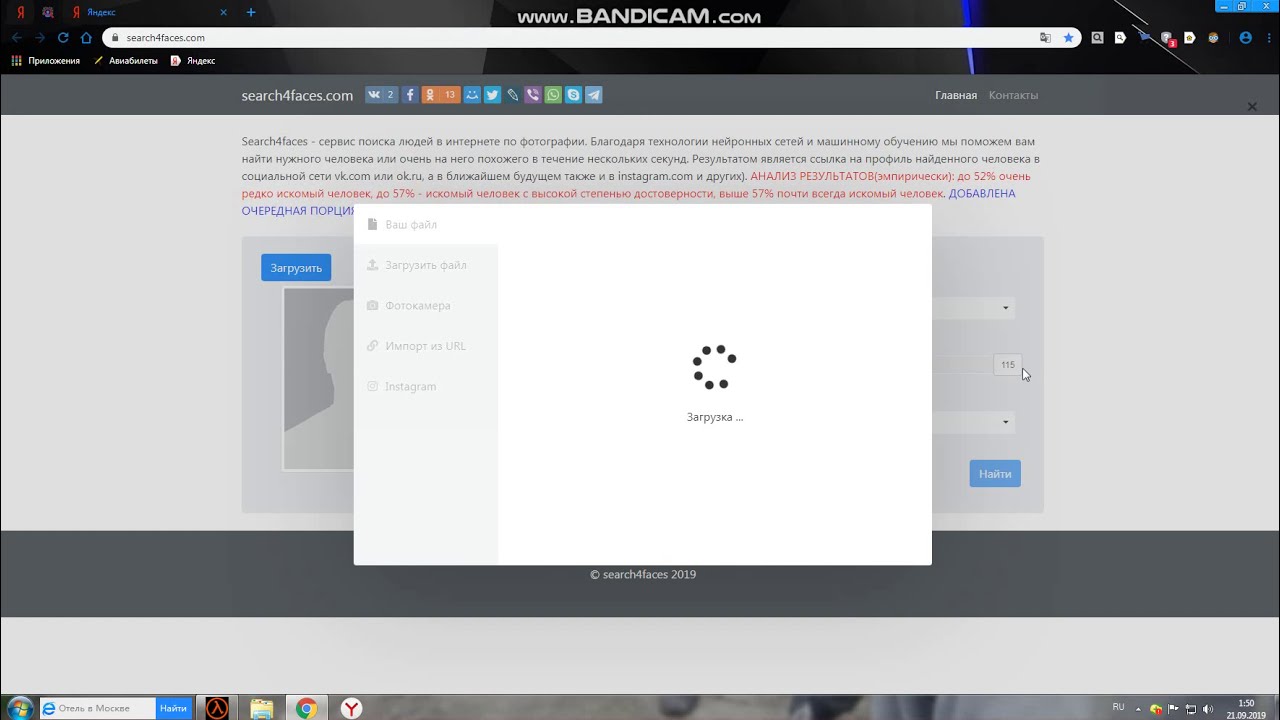Click the 115 value field

coord(1007,365)
